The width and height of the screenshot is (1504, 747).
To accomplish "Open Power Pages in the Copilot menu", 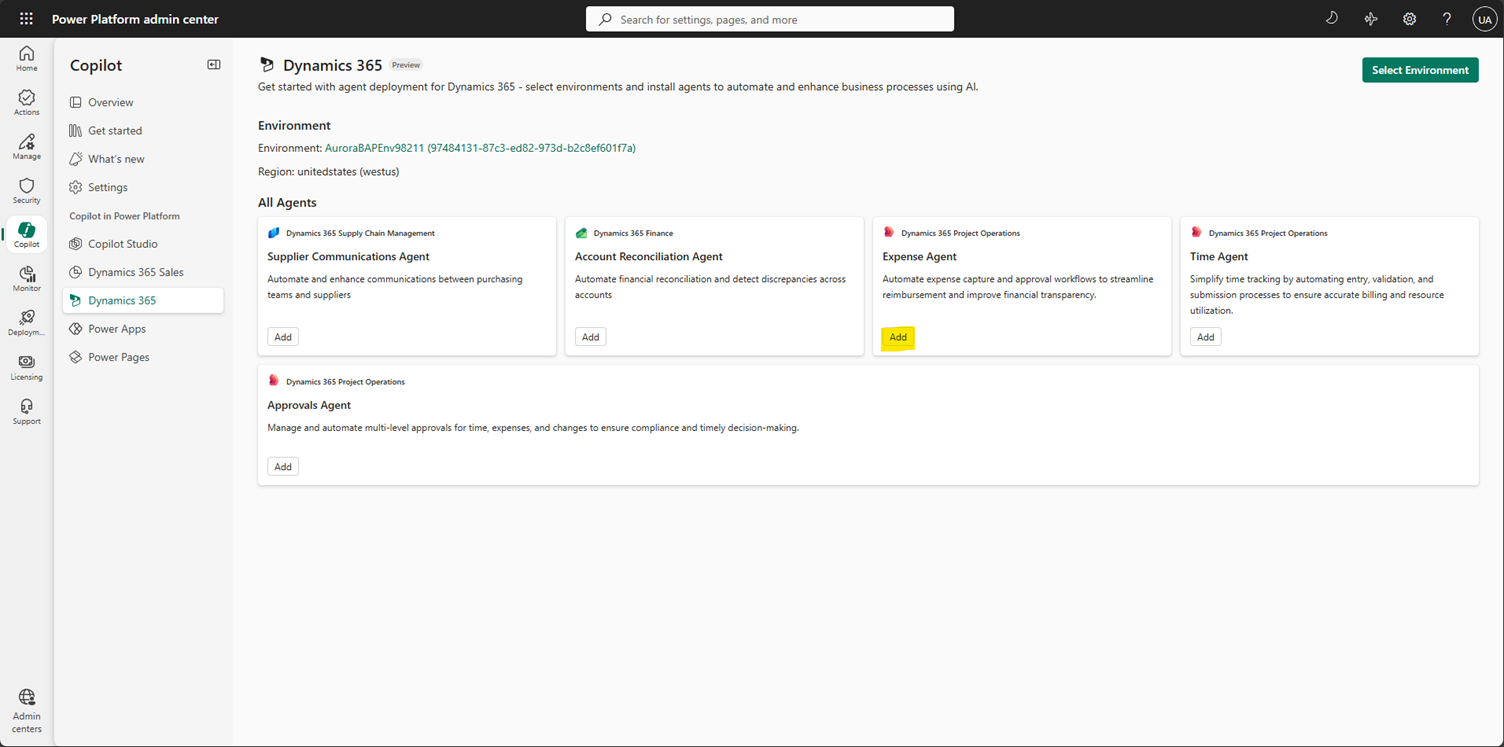I will point(120,356).
